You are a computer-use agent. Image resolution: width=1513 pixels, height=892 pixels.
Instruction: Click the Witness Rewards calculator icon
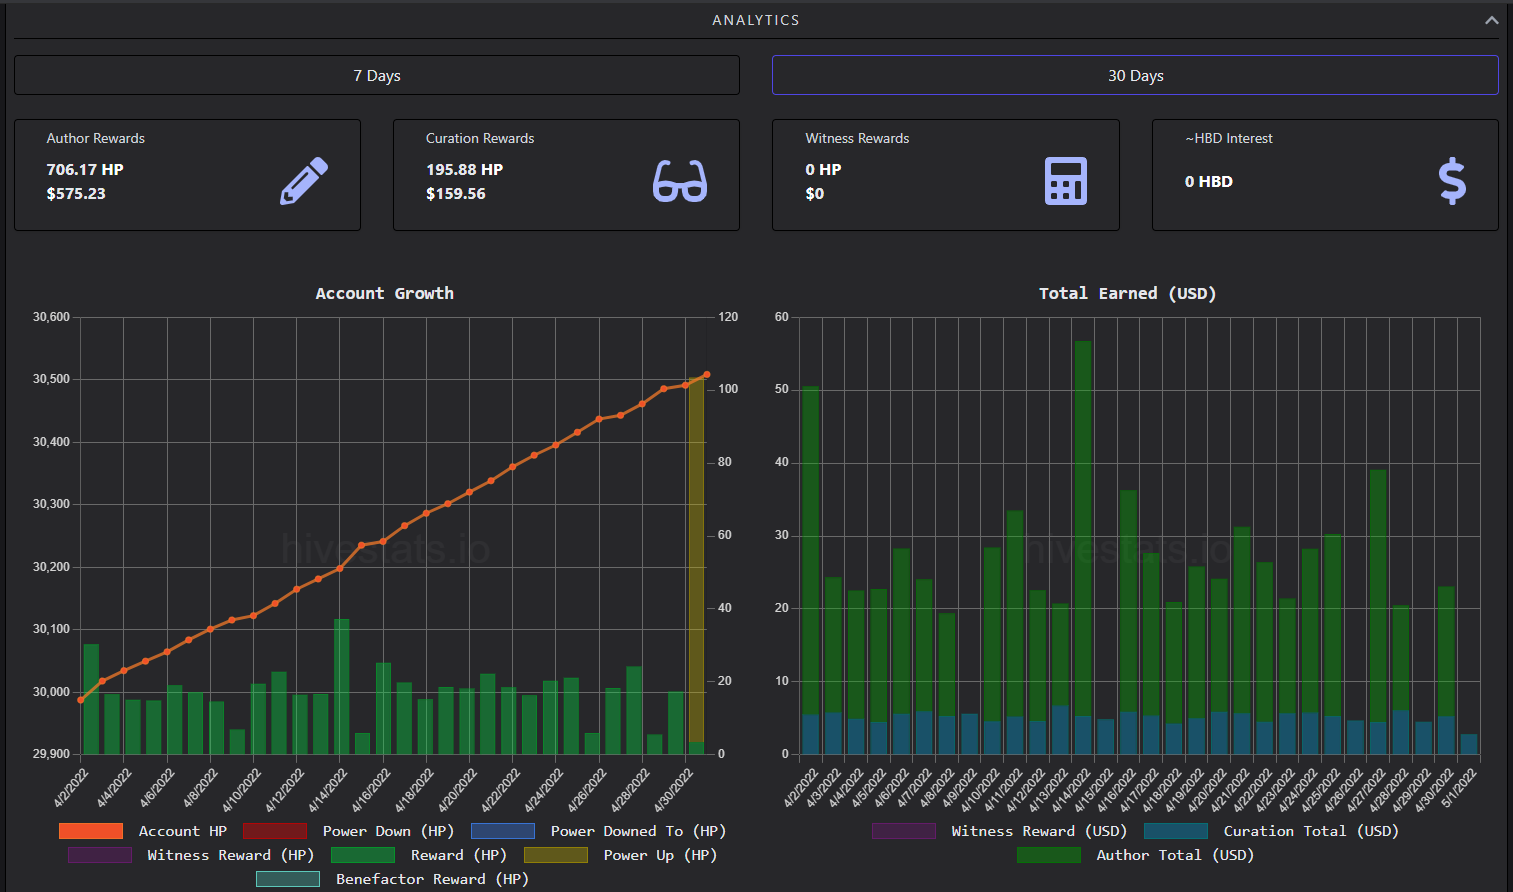pyautogui.click(x=1066, y=181)
